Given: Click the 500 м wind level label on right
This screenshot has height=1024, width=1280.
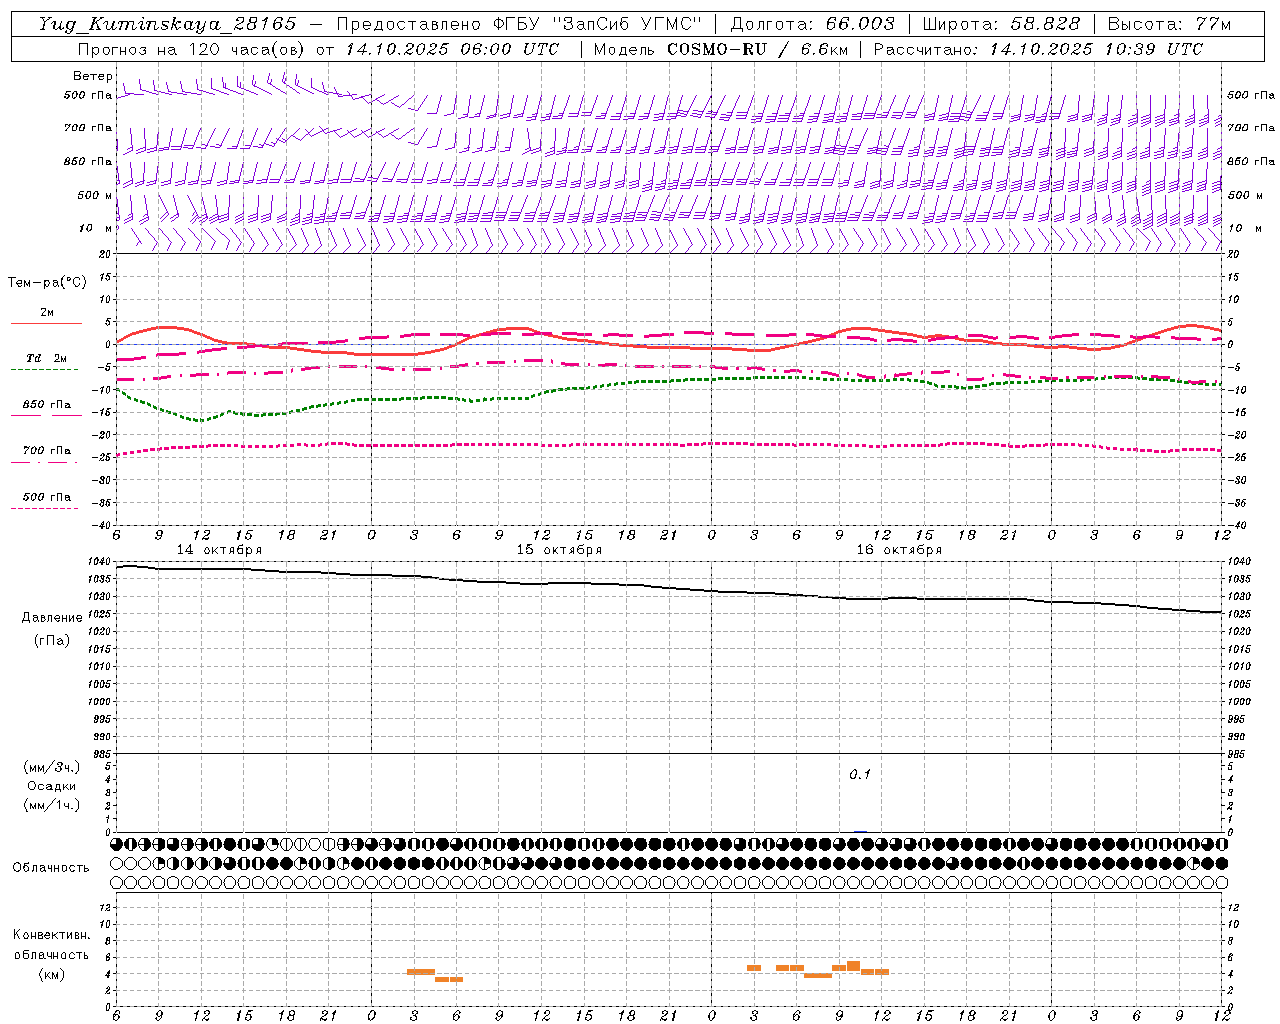Looking at the screenshot, I should tap(1244, 196).
